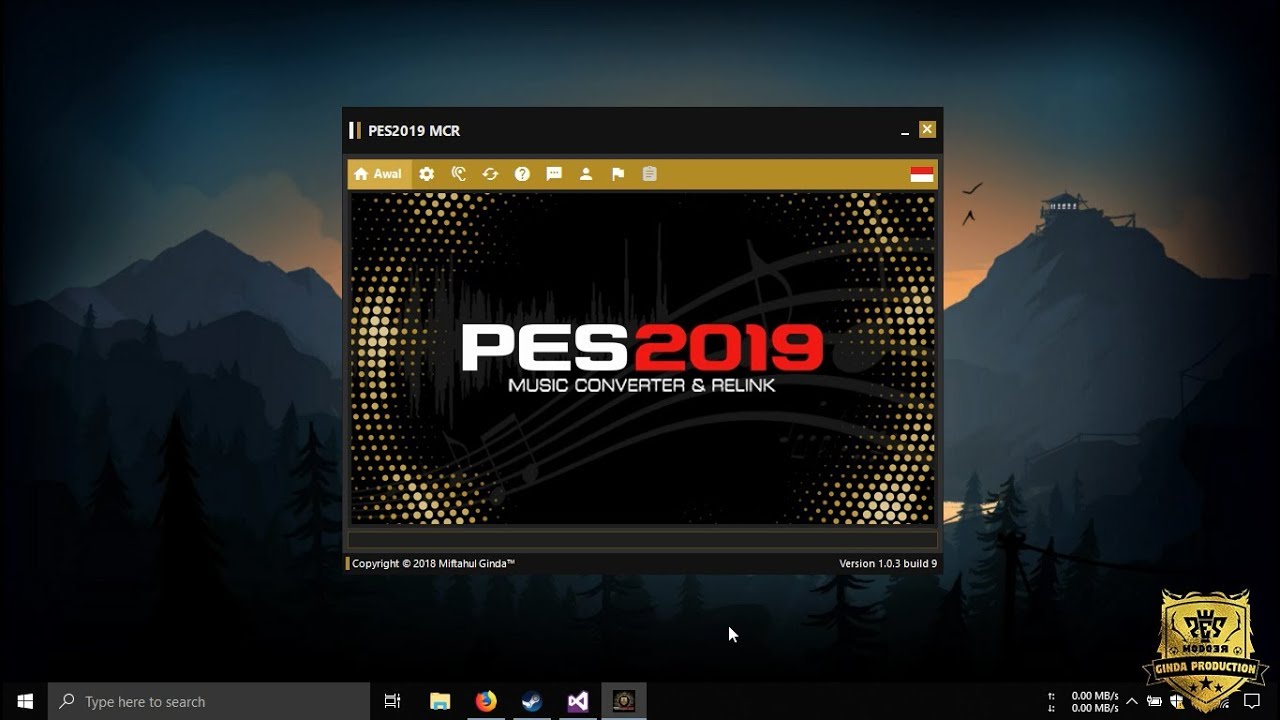
Task: Minimize the PES2019 MCR window
Action: click(x=905, y=131)
